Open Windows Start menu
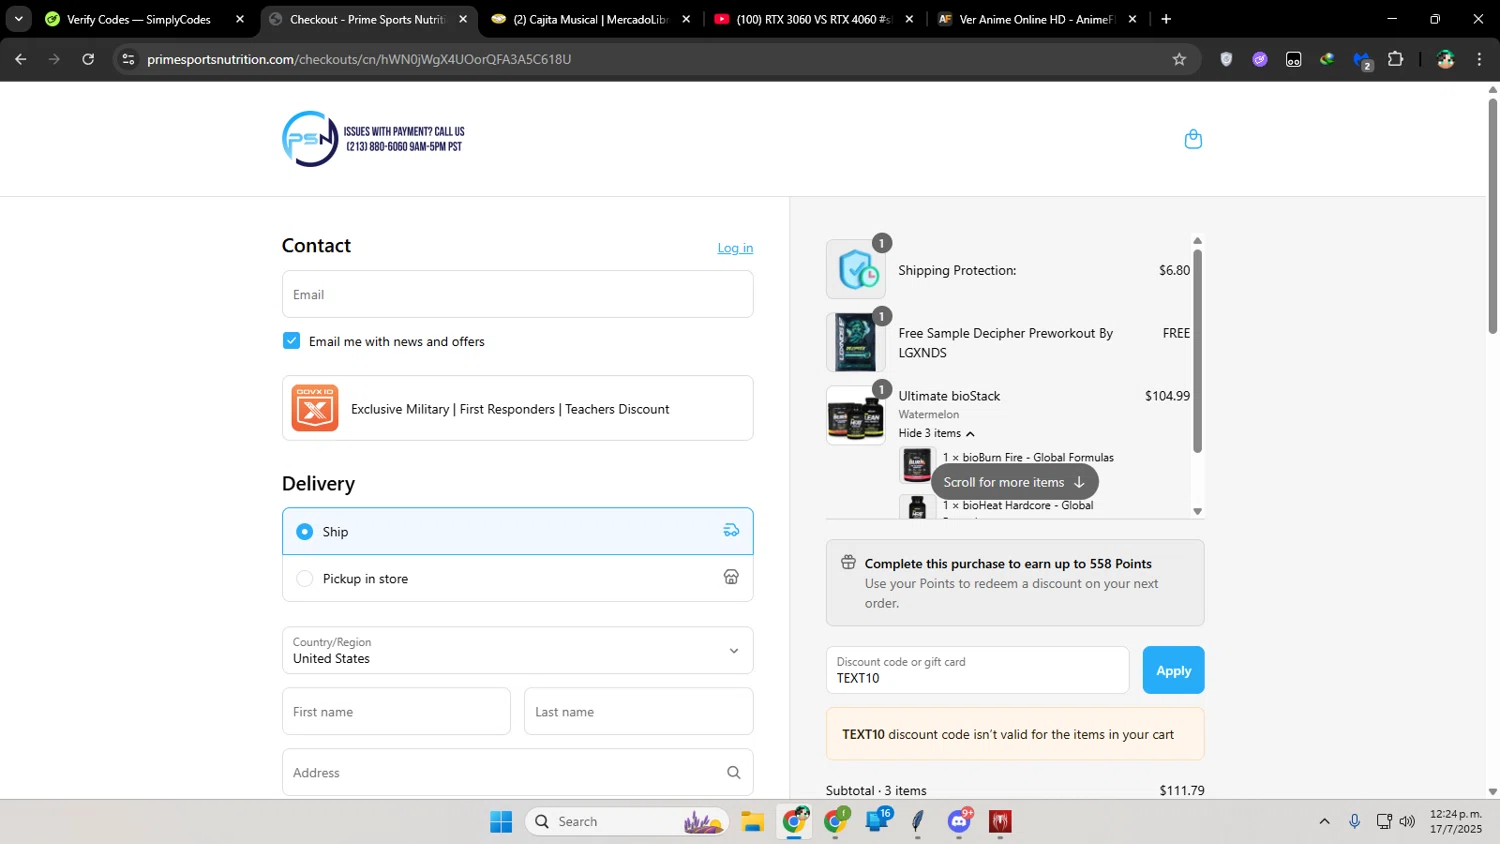This screenshot has width=1500, height=844. 501,821
